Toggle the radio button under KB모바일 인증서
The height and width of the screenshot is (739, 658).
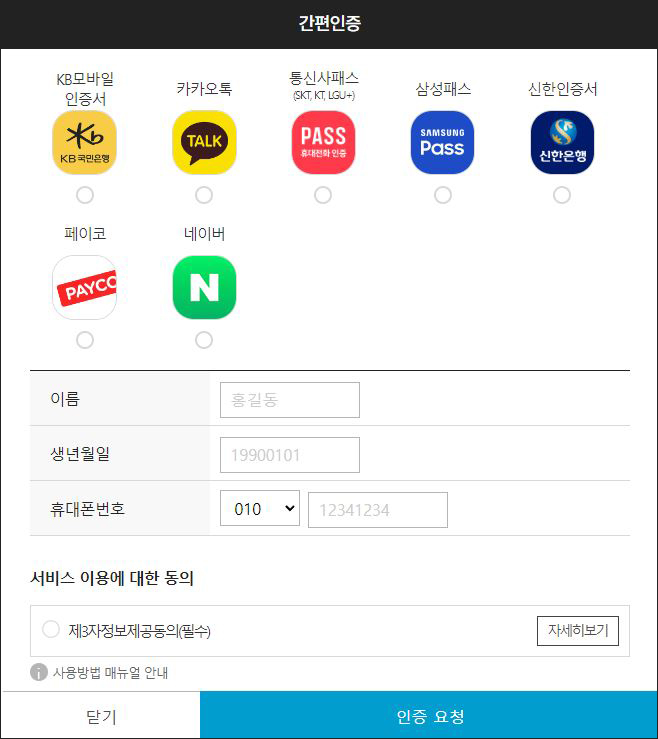(x=85, y=195)
